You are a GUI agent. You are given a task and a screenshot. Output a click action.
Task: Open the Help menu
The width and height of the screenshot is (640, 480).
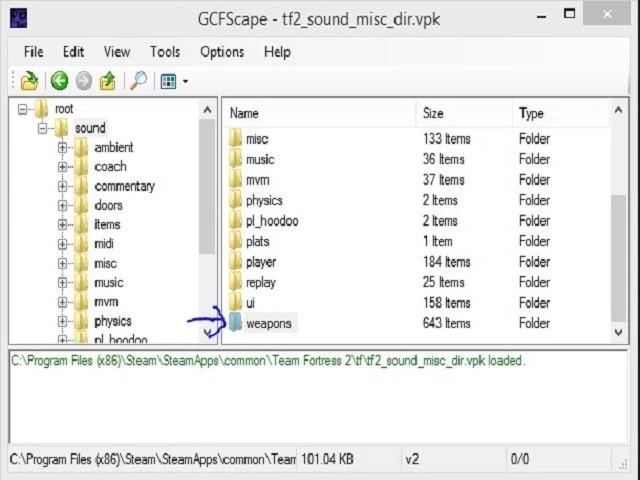(x=277, y=52)
